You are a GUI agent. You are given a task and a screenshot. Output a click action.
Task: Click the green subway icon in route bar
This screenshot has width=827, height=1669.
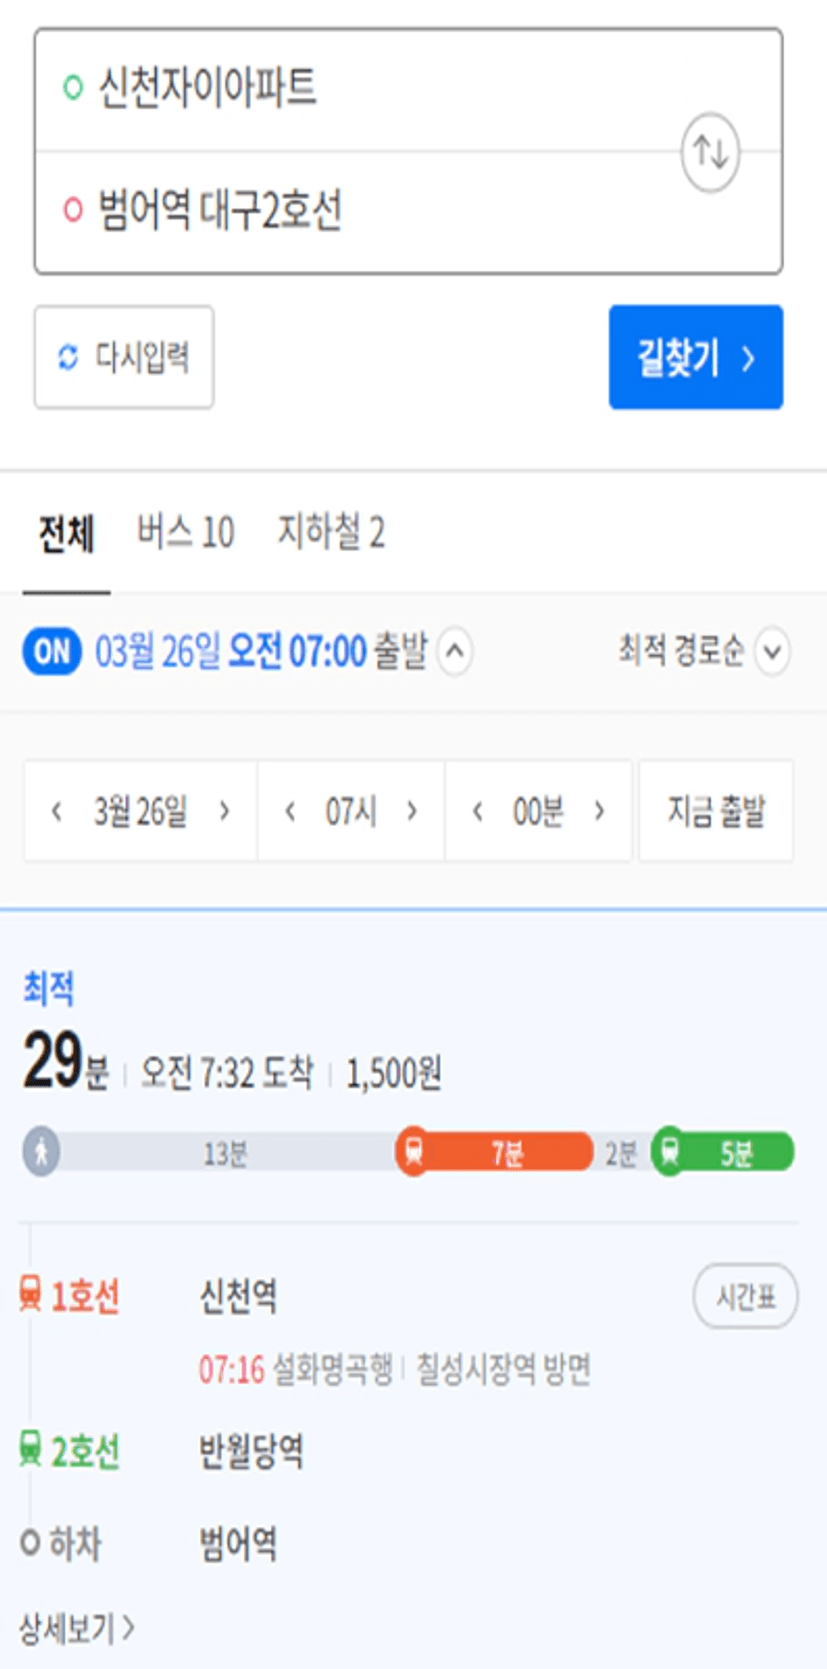tap(669, 1152)
